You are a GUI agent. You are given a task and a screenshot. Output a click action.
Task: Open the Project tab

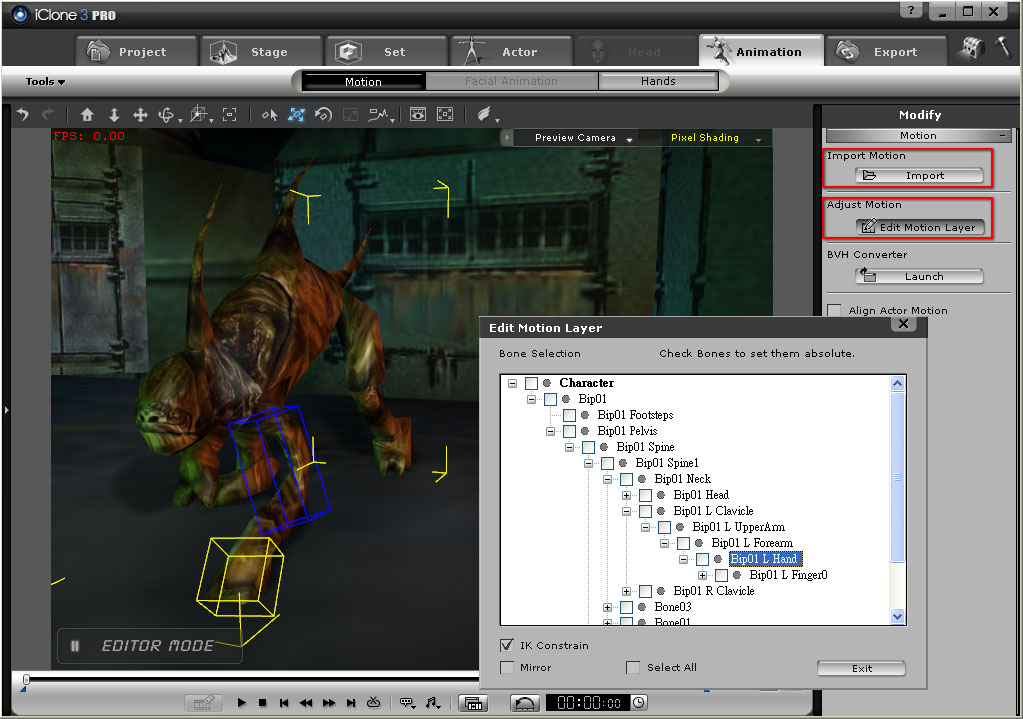point(136,52)
